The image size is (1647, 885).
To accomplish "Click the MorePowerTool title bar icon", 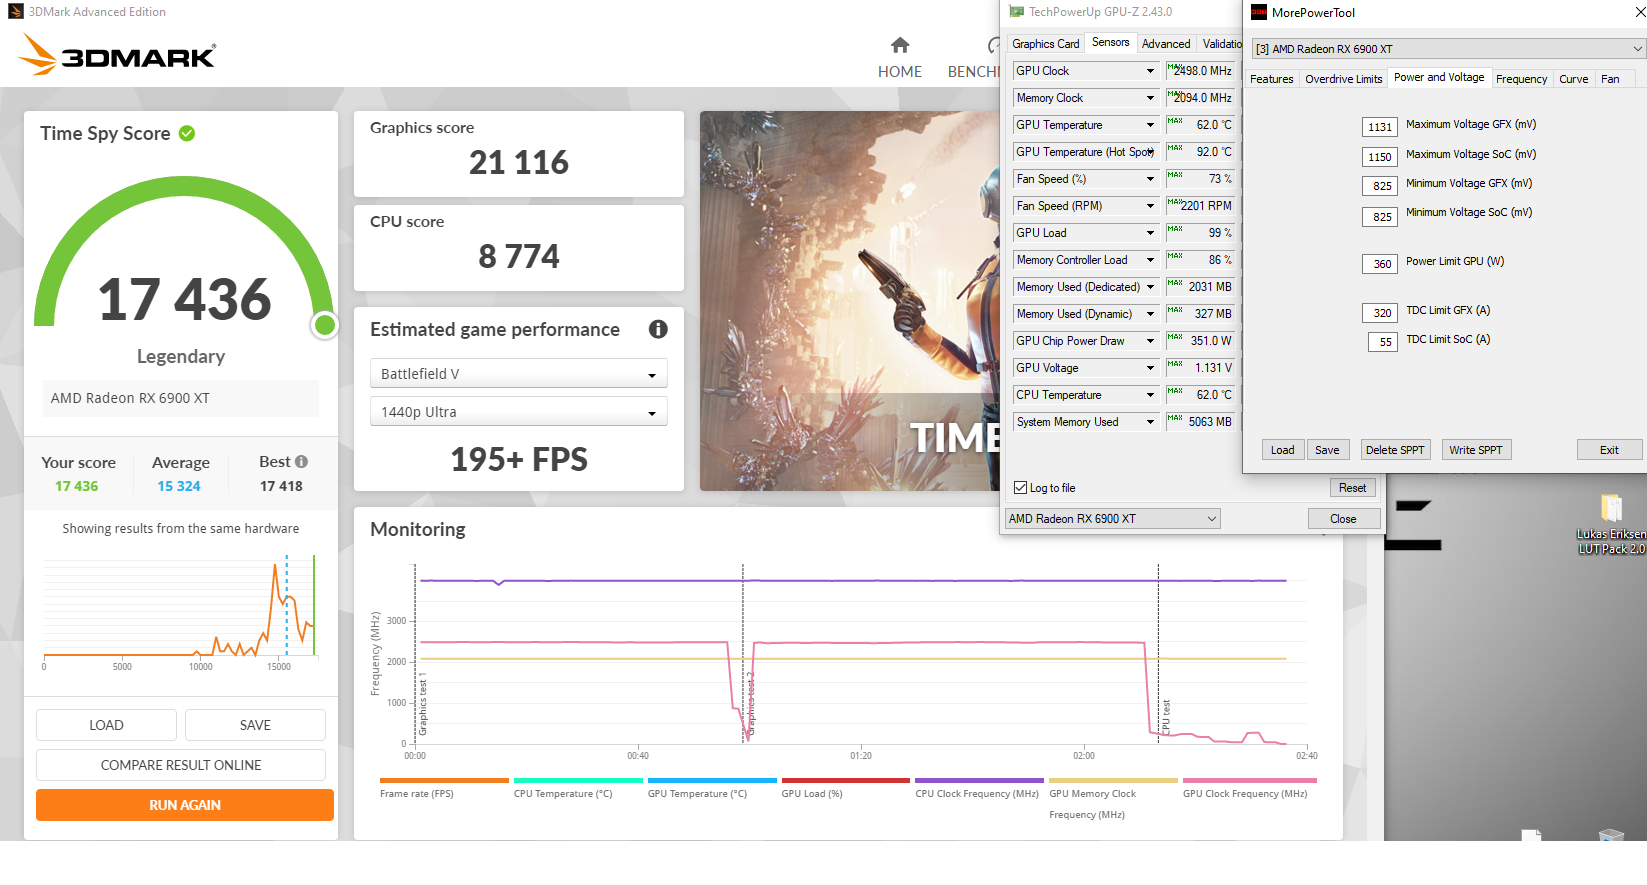I will tap(1259, 12).
